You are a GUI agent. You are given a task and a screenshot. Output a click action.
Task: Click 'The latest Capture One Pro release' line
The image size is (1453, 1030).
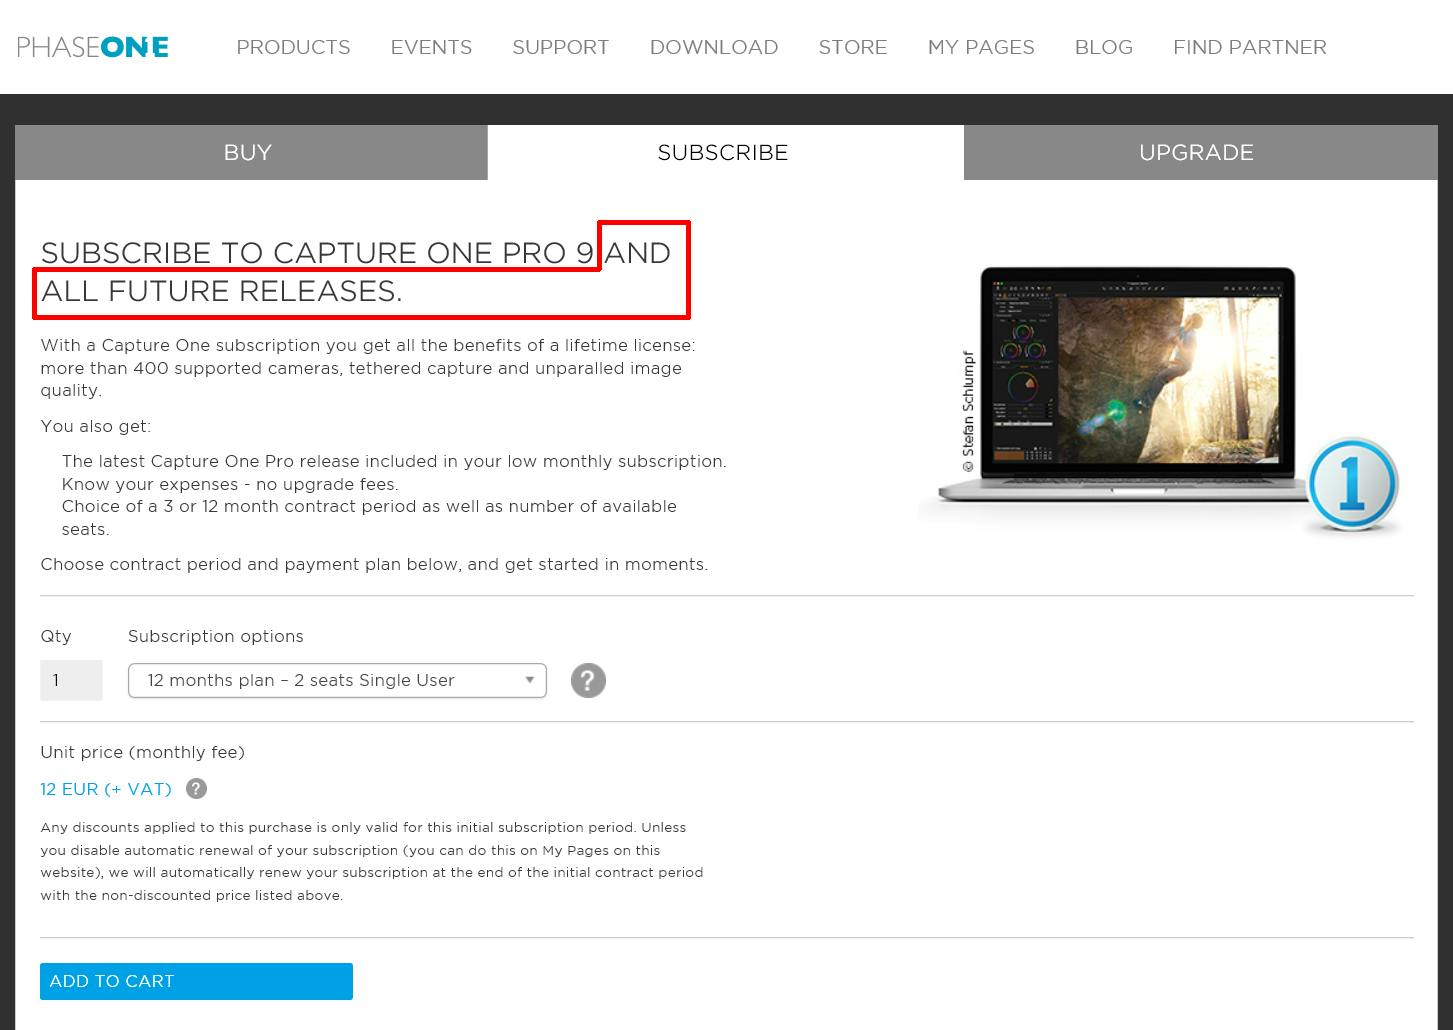(x=394, y=461)
